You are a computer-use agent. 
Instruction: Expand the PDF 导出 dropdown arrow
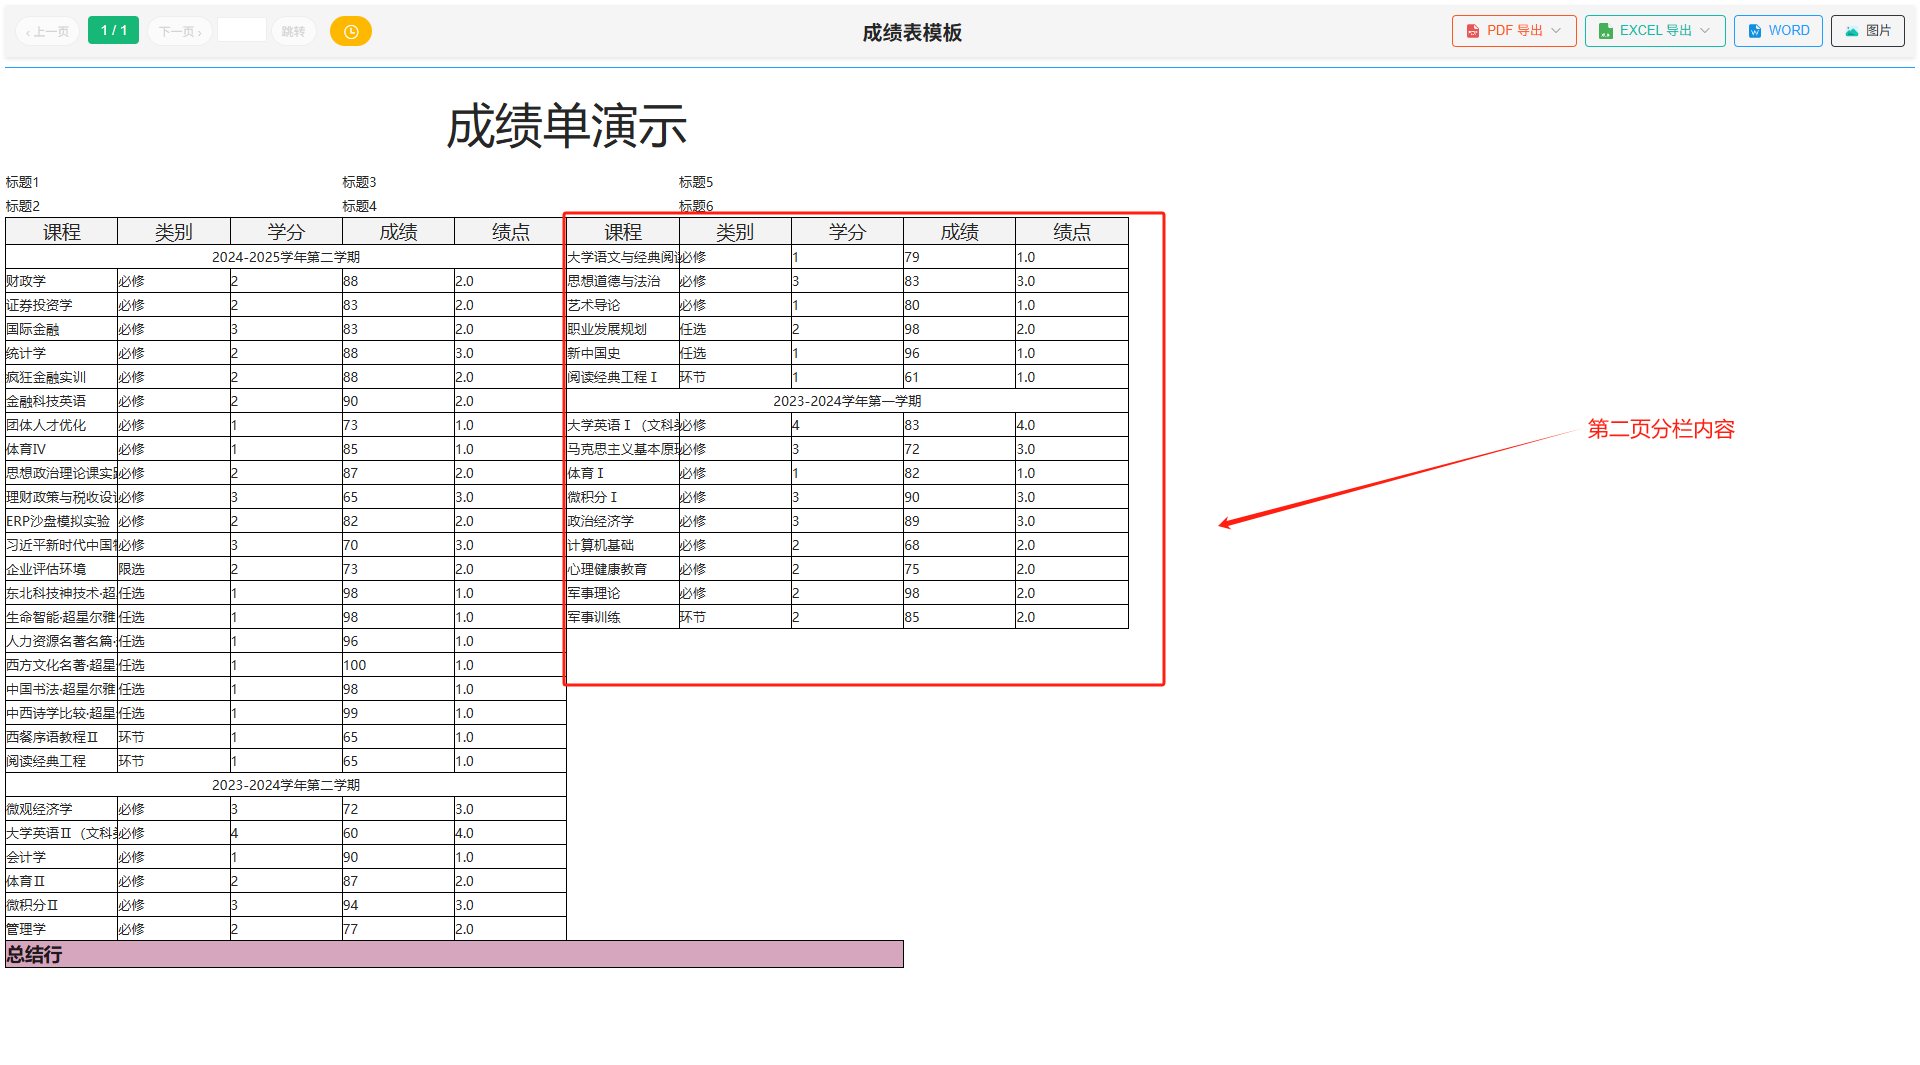(x=1556, y=31)
